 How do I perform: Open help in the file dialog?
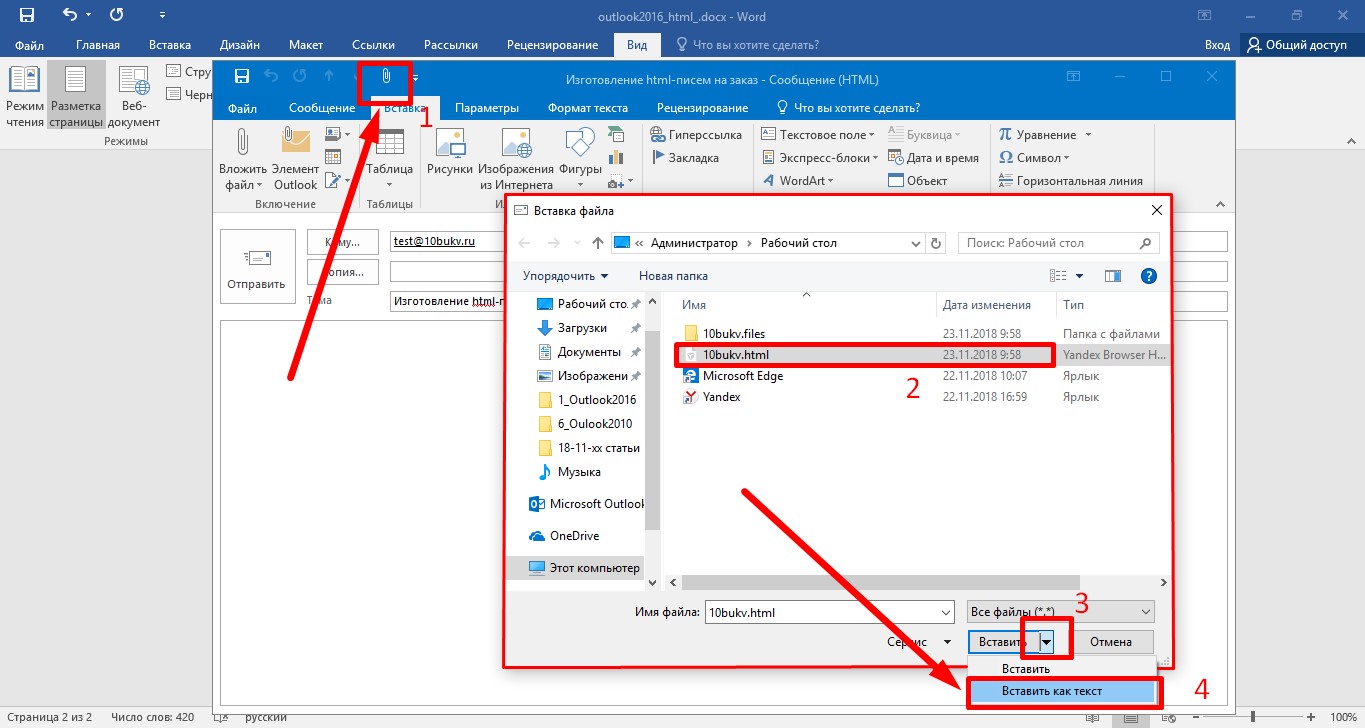1149,276
